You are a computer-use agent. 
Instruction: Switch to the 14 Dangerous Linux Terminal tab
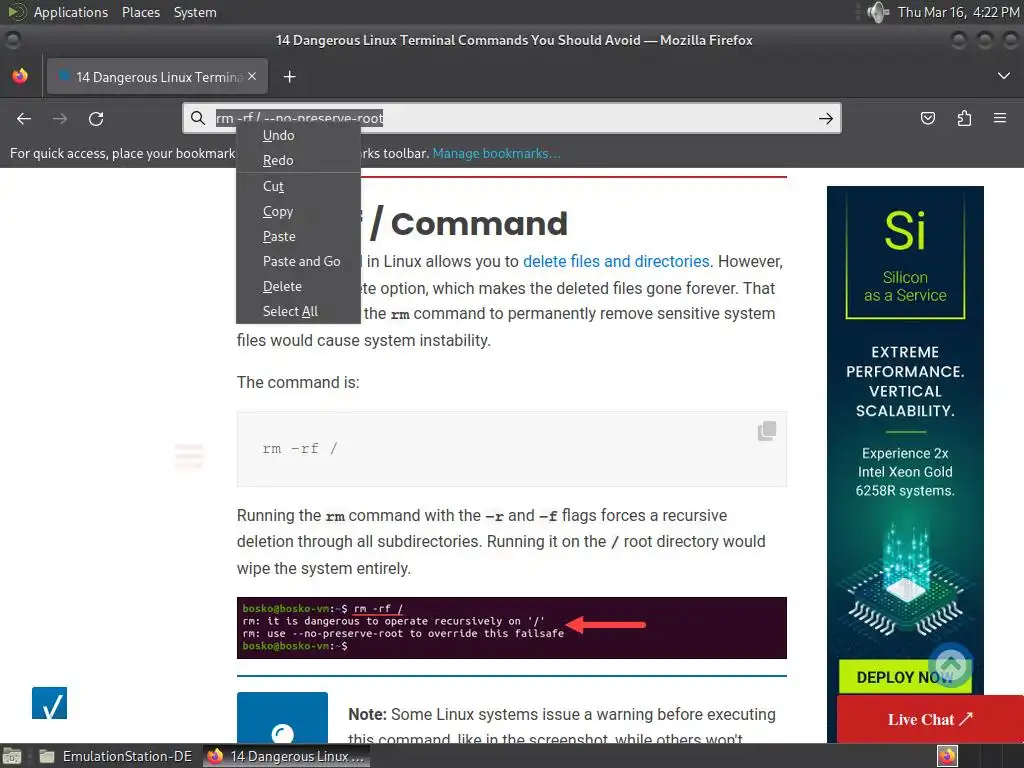pos(157,77)
